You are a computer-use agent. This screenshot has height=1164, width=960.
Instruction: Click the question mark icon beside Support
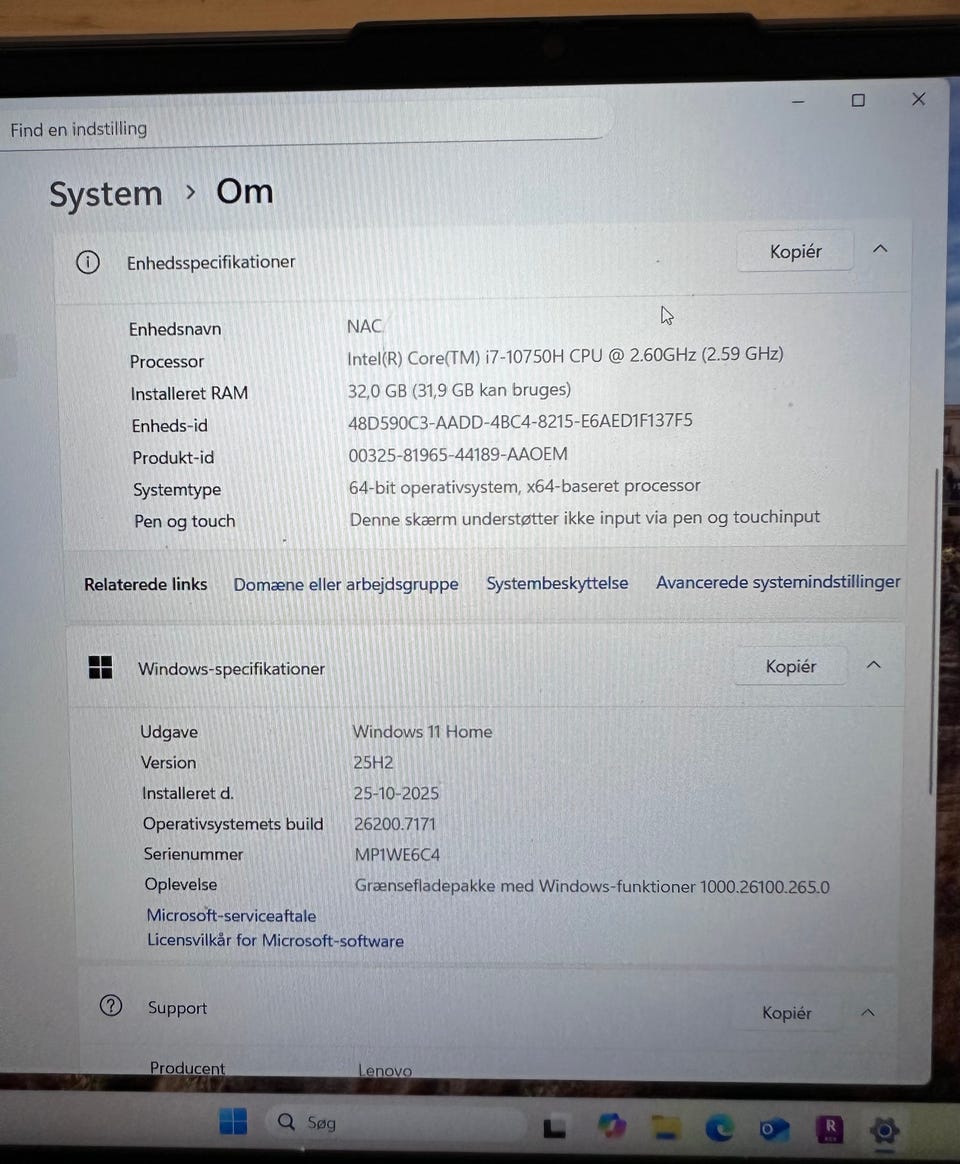[111, 1006]
